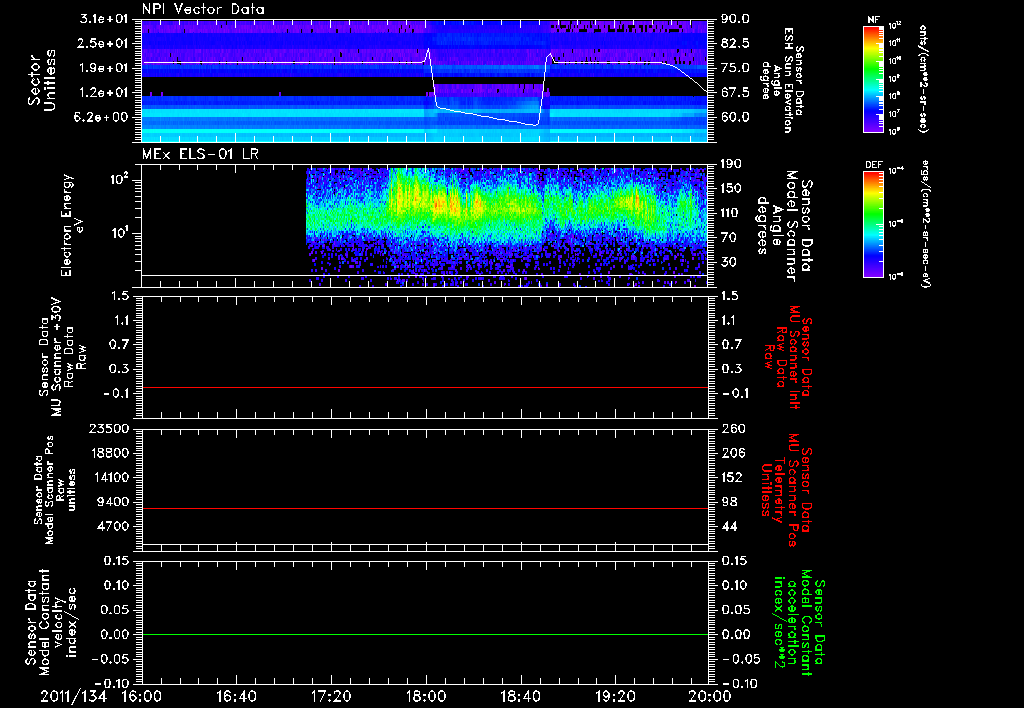1024x708 pixels.
Task: Click the red line in MU Scanner +30V panel
Action: [x=424, y=387]
